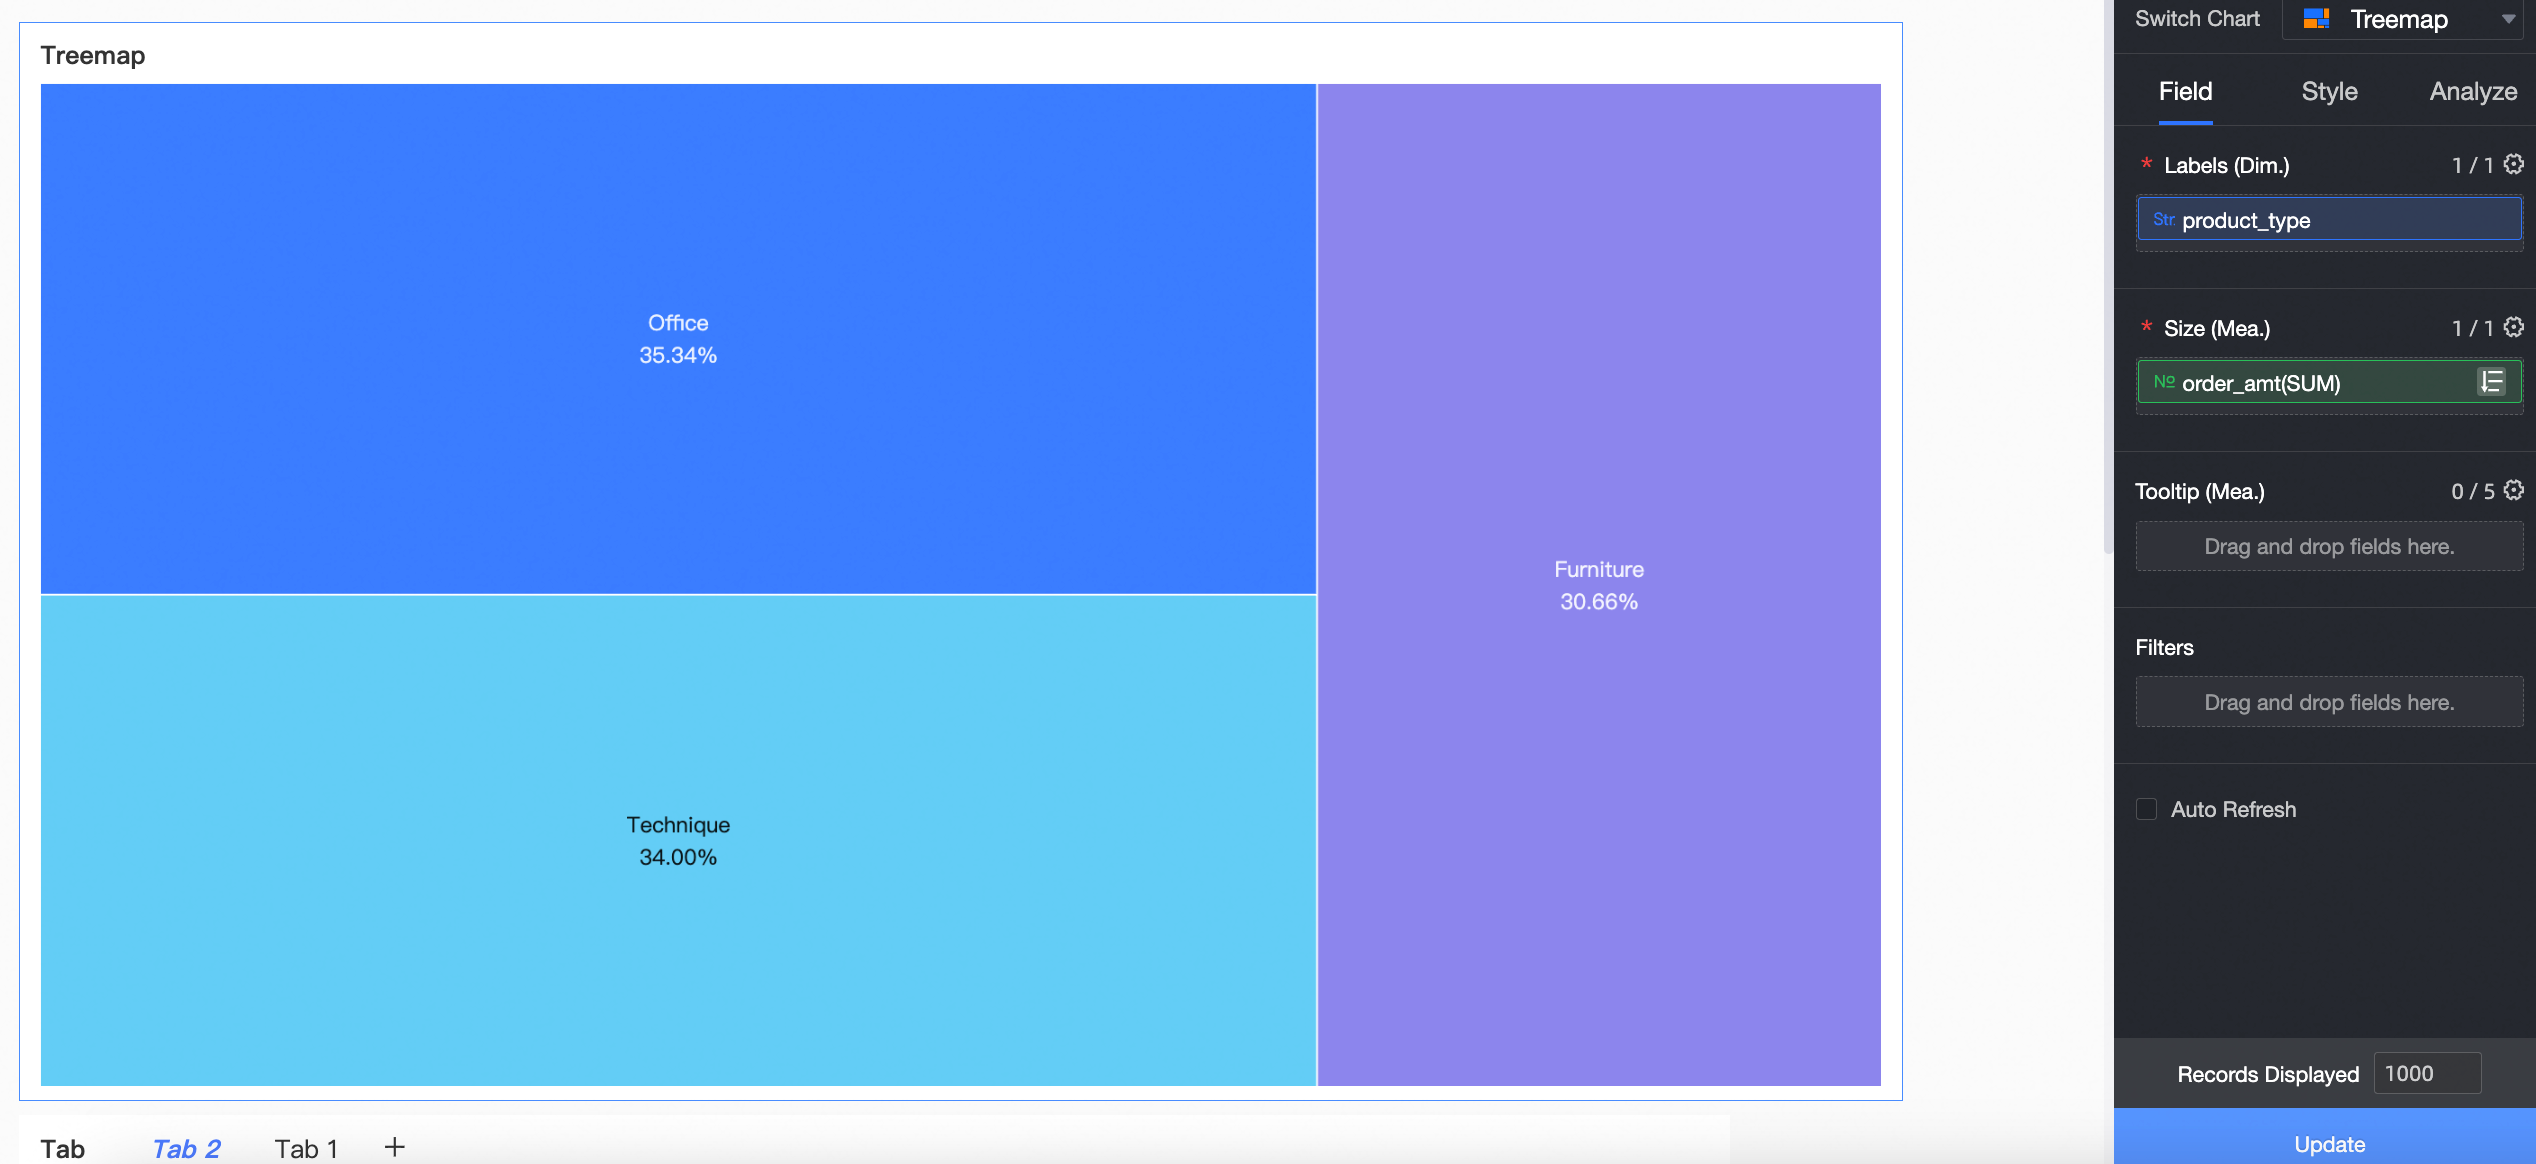Click the Records Displayed input field
Screen dimensions: 2536x1164
pos(2426,1074)
